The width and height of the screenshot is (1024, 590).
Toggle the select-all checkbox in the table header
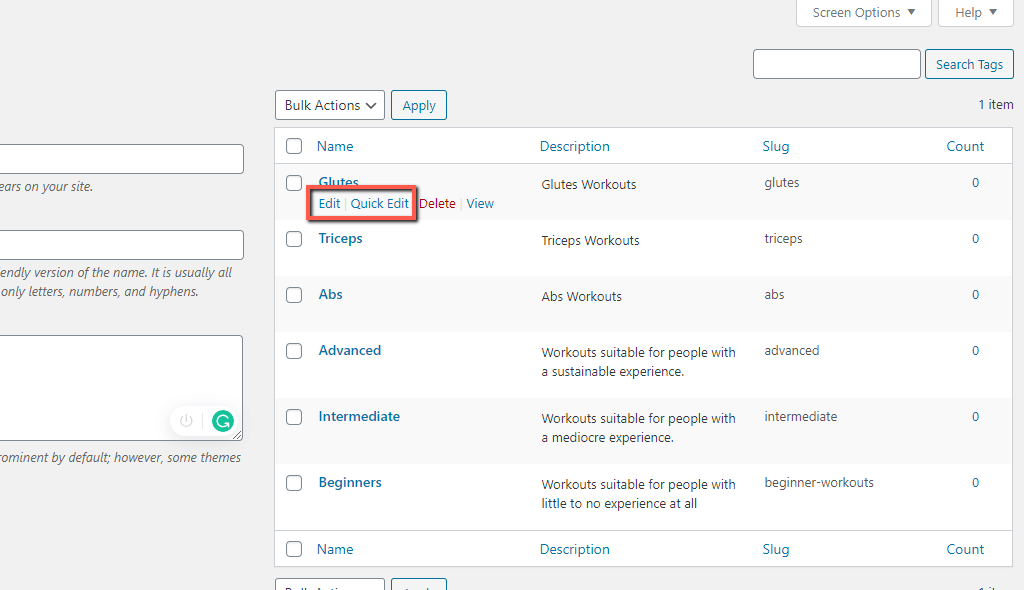[x=294, y=146]
